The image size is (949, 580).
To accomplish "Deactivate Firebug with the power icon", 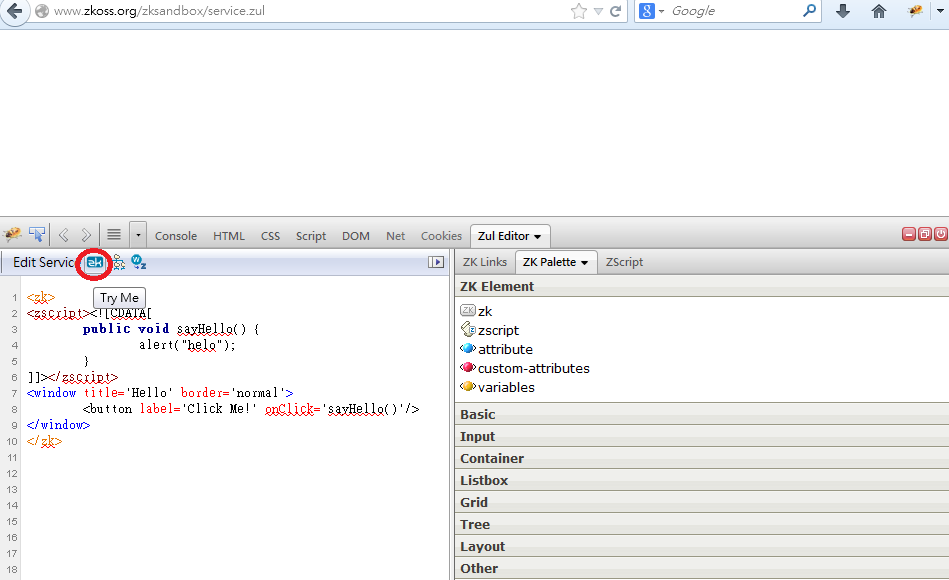I will click(941, 234).
